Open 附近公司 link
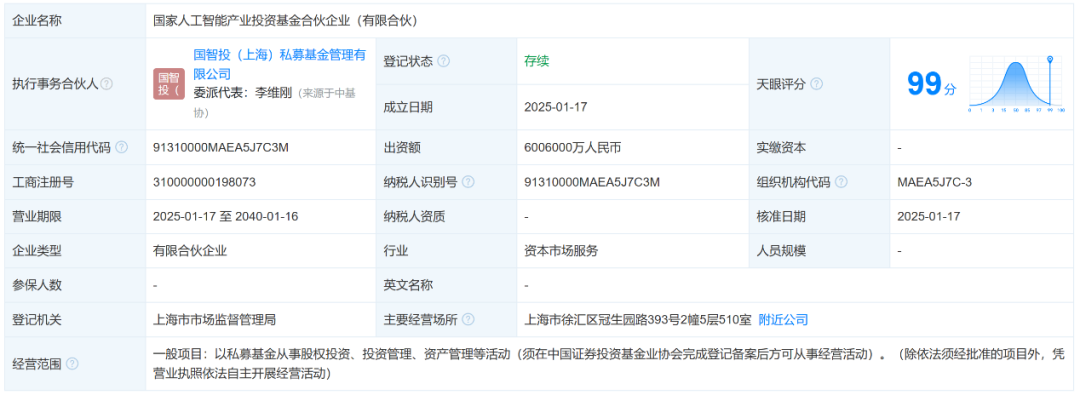 coord(783,320)
